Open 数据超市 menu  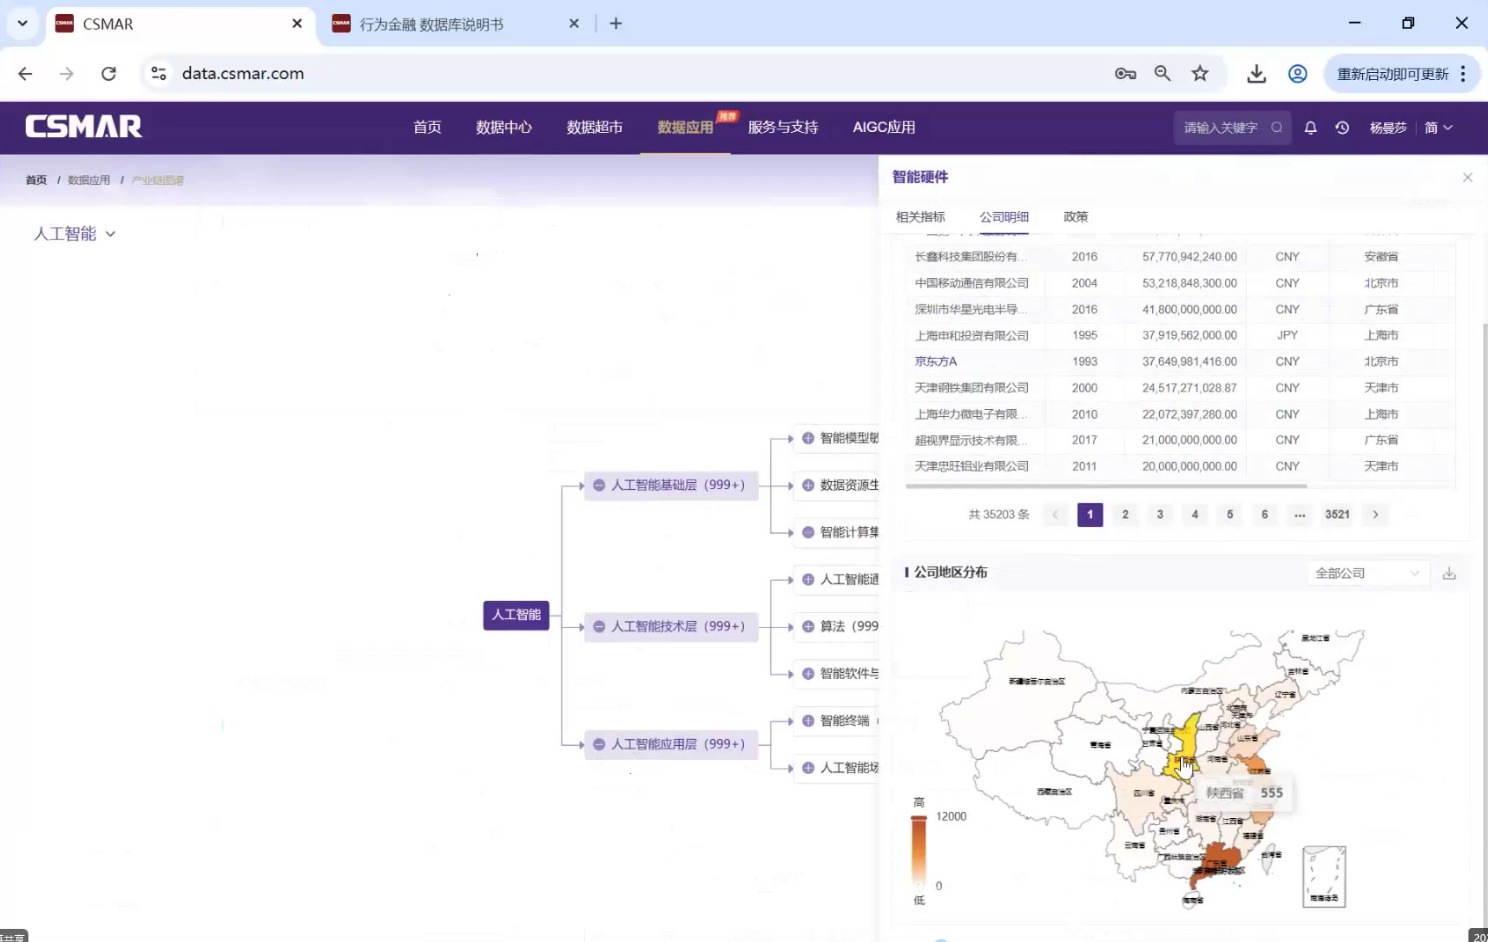click(x=595, y=127)
